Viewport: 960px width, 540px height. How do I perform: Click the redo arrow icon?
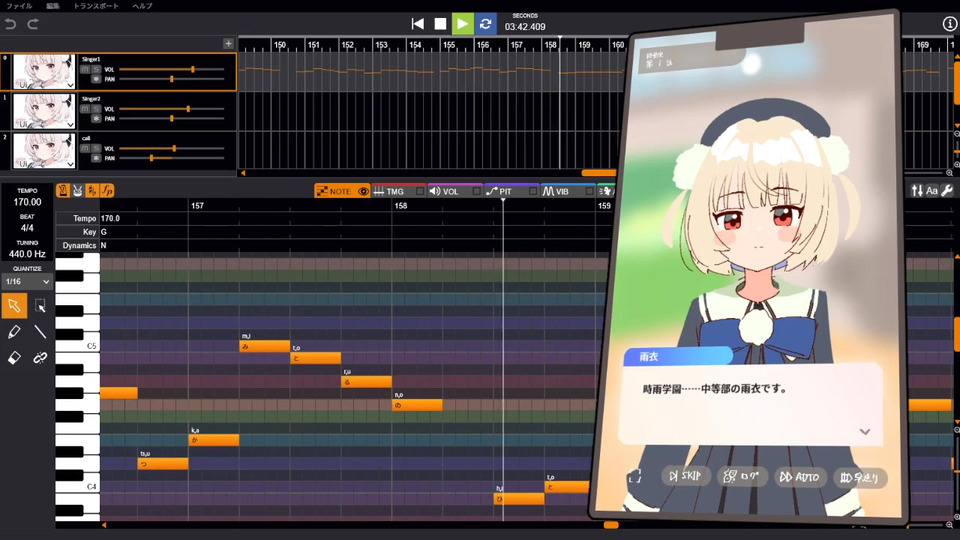click(x=33, y=24)
